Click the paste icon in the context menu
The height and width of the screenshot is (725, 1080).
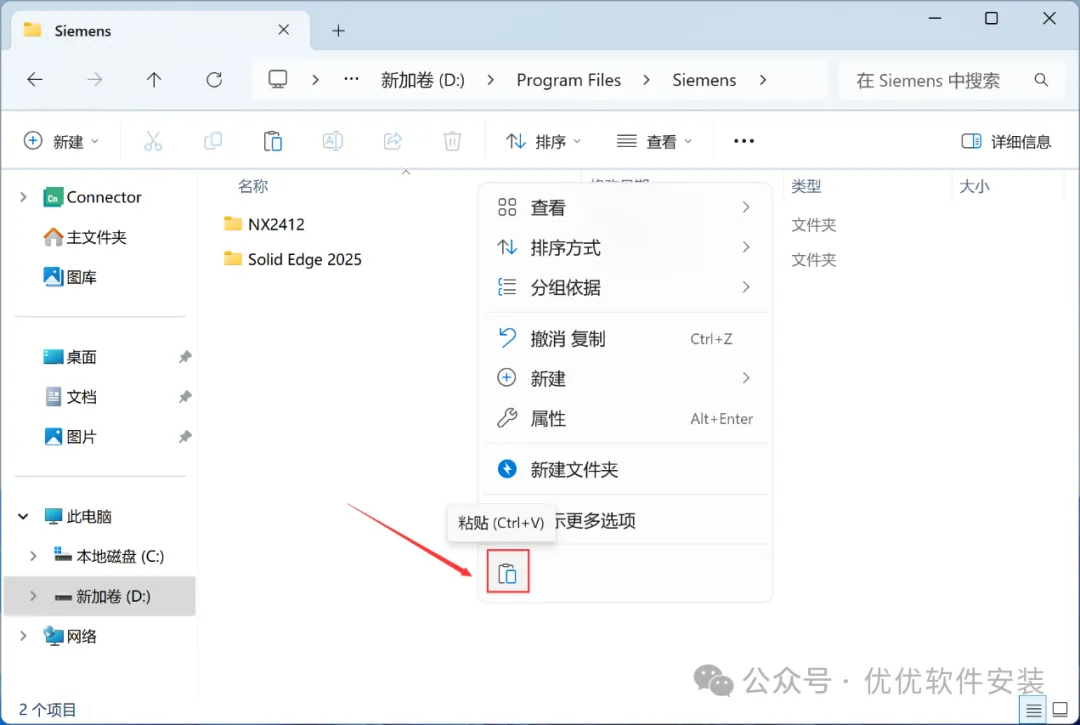coord(508,572)
